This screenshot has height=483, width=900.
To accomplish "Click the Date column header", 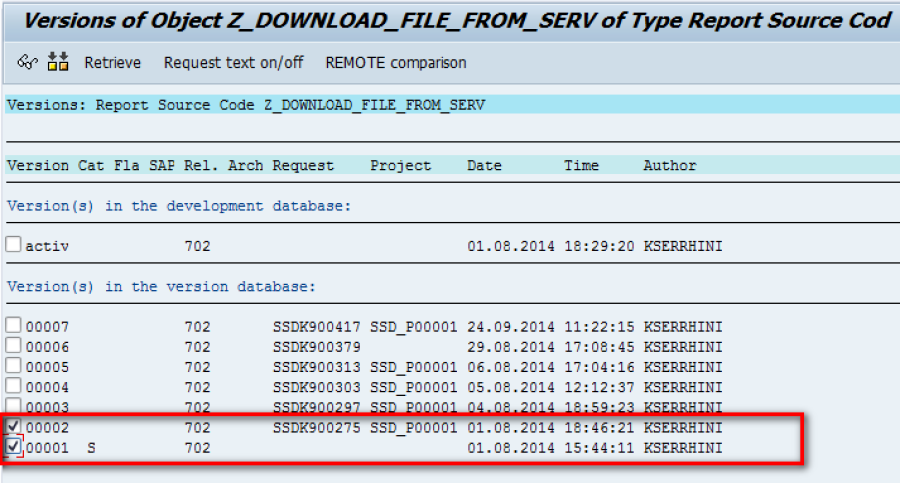I will [x=484, y=165].
